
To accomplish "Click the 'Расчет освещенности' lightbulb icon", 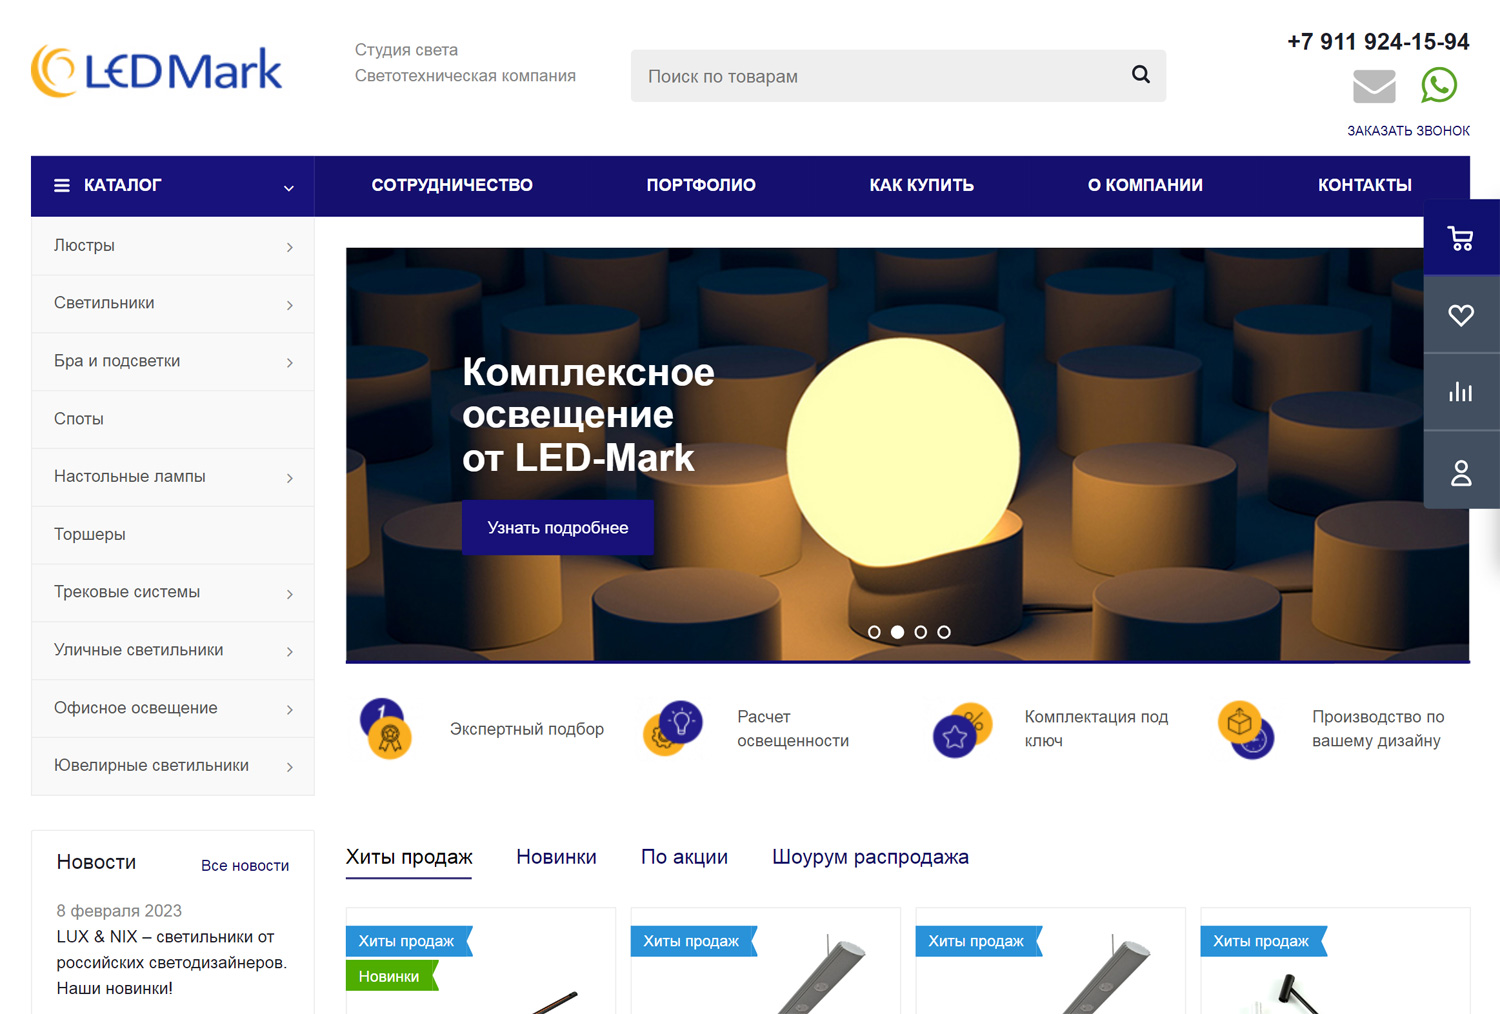I will 672,729.
